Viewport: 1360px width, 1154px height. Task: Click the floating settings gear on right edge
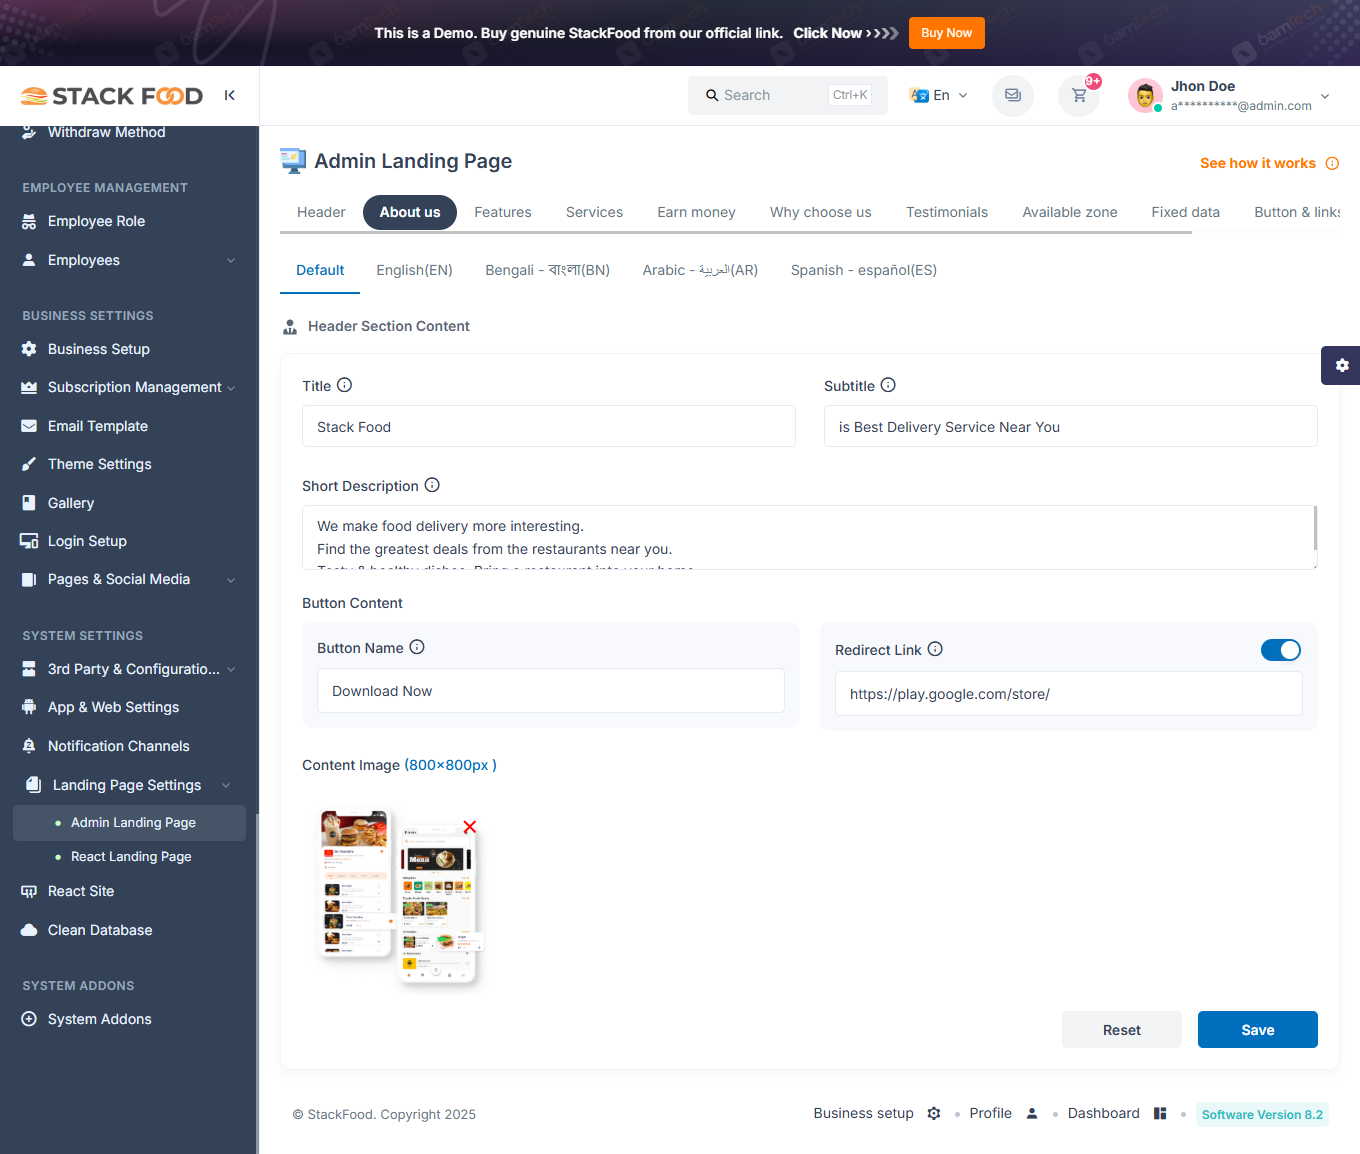[1341, 365]
